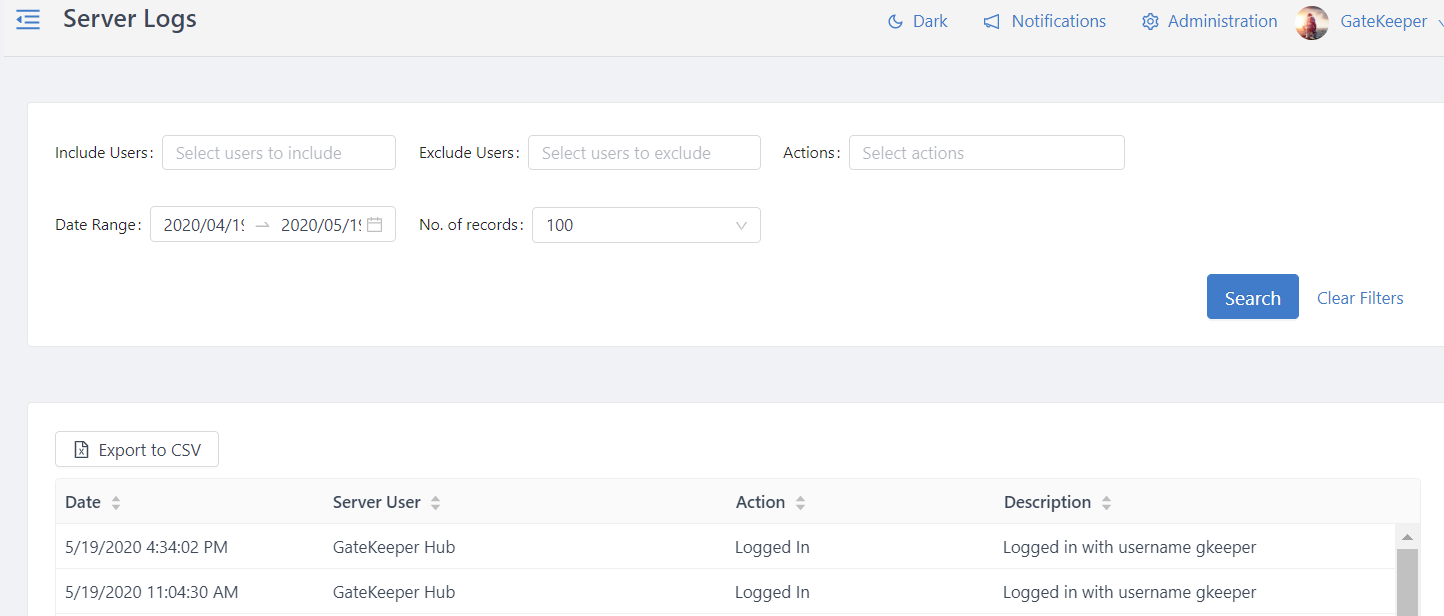1444x616 pixels.
Task: Collapse the sidebar menu icon
Action: (x=28, y=20)
